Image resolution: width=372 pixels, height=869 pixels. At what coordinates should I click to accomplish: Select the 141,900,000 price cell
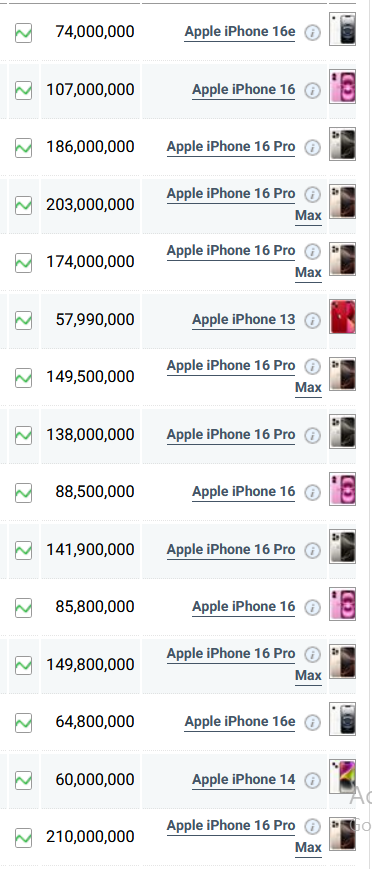coord(90,550)
